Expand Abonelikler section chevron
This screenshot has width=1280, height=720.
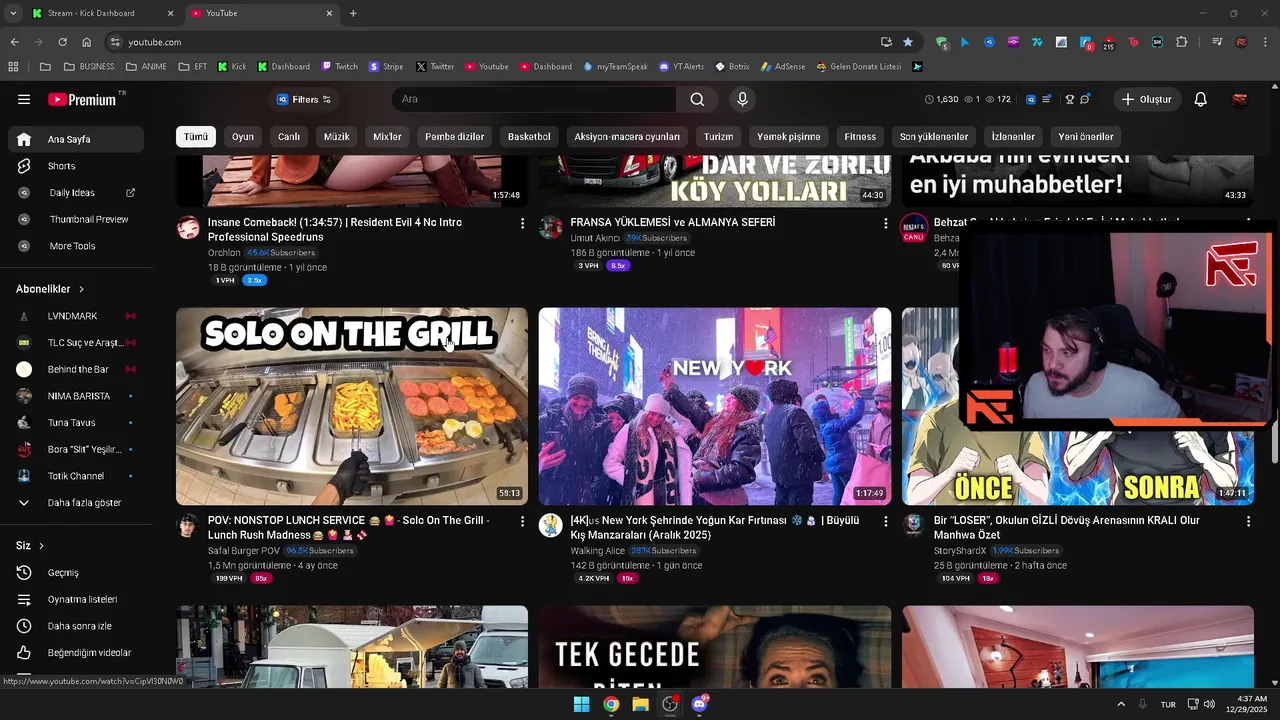(x=82, y=289)
